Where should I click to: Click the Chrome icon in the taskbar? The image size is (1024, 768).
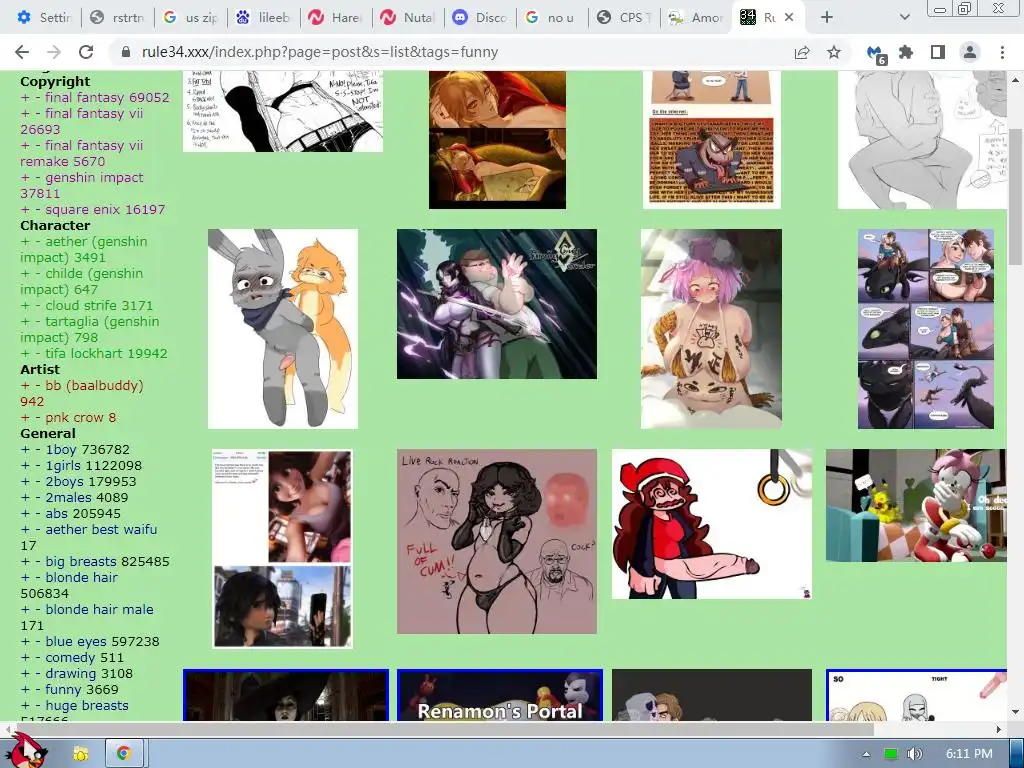pyautogui.click(x=123, y=754)
